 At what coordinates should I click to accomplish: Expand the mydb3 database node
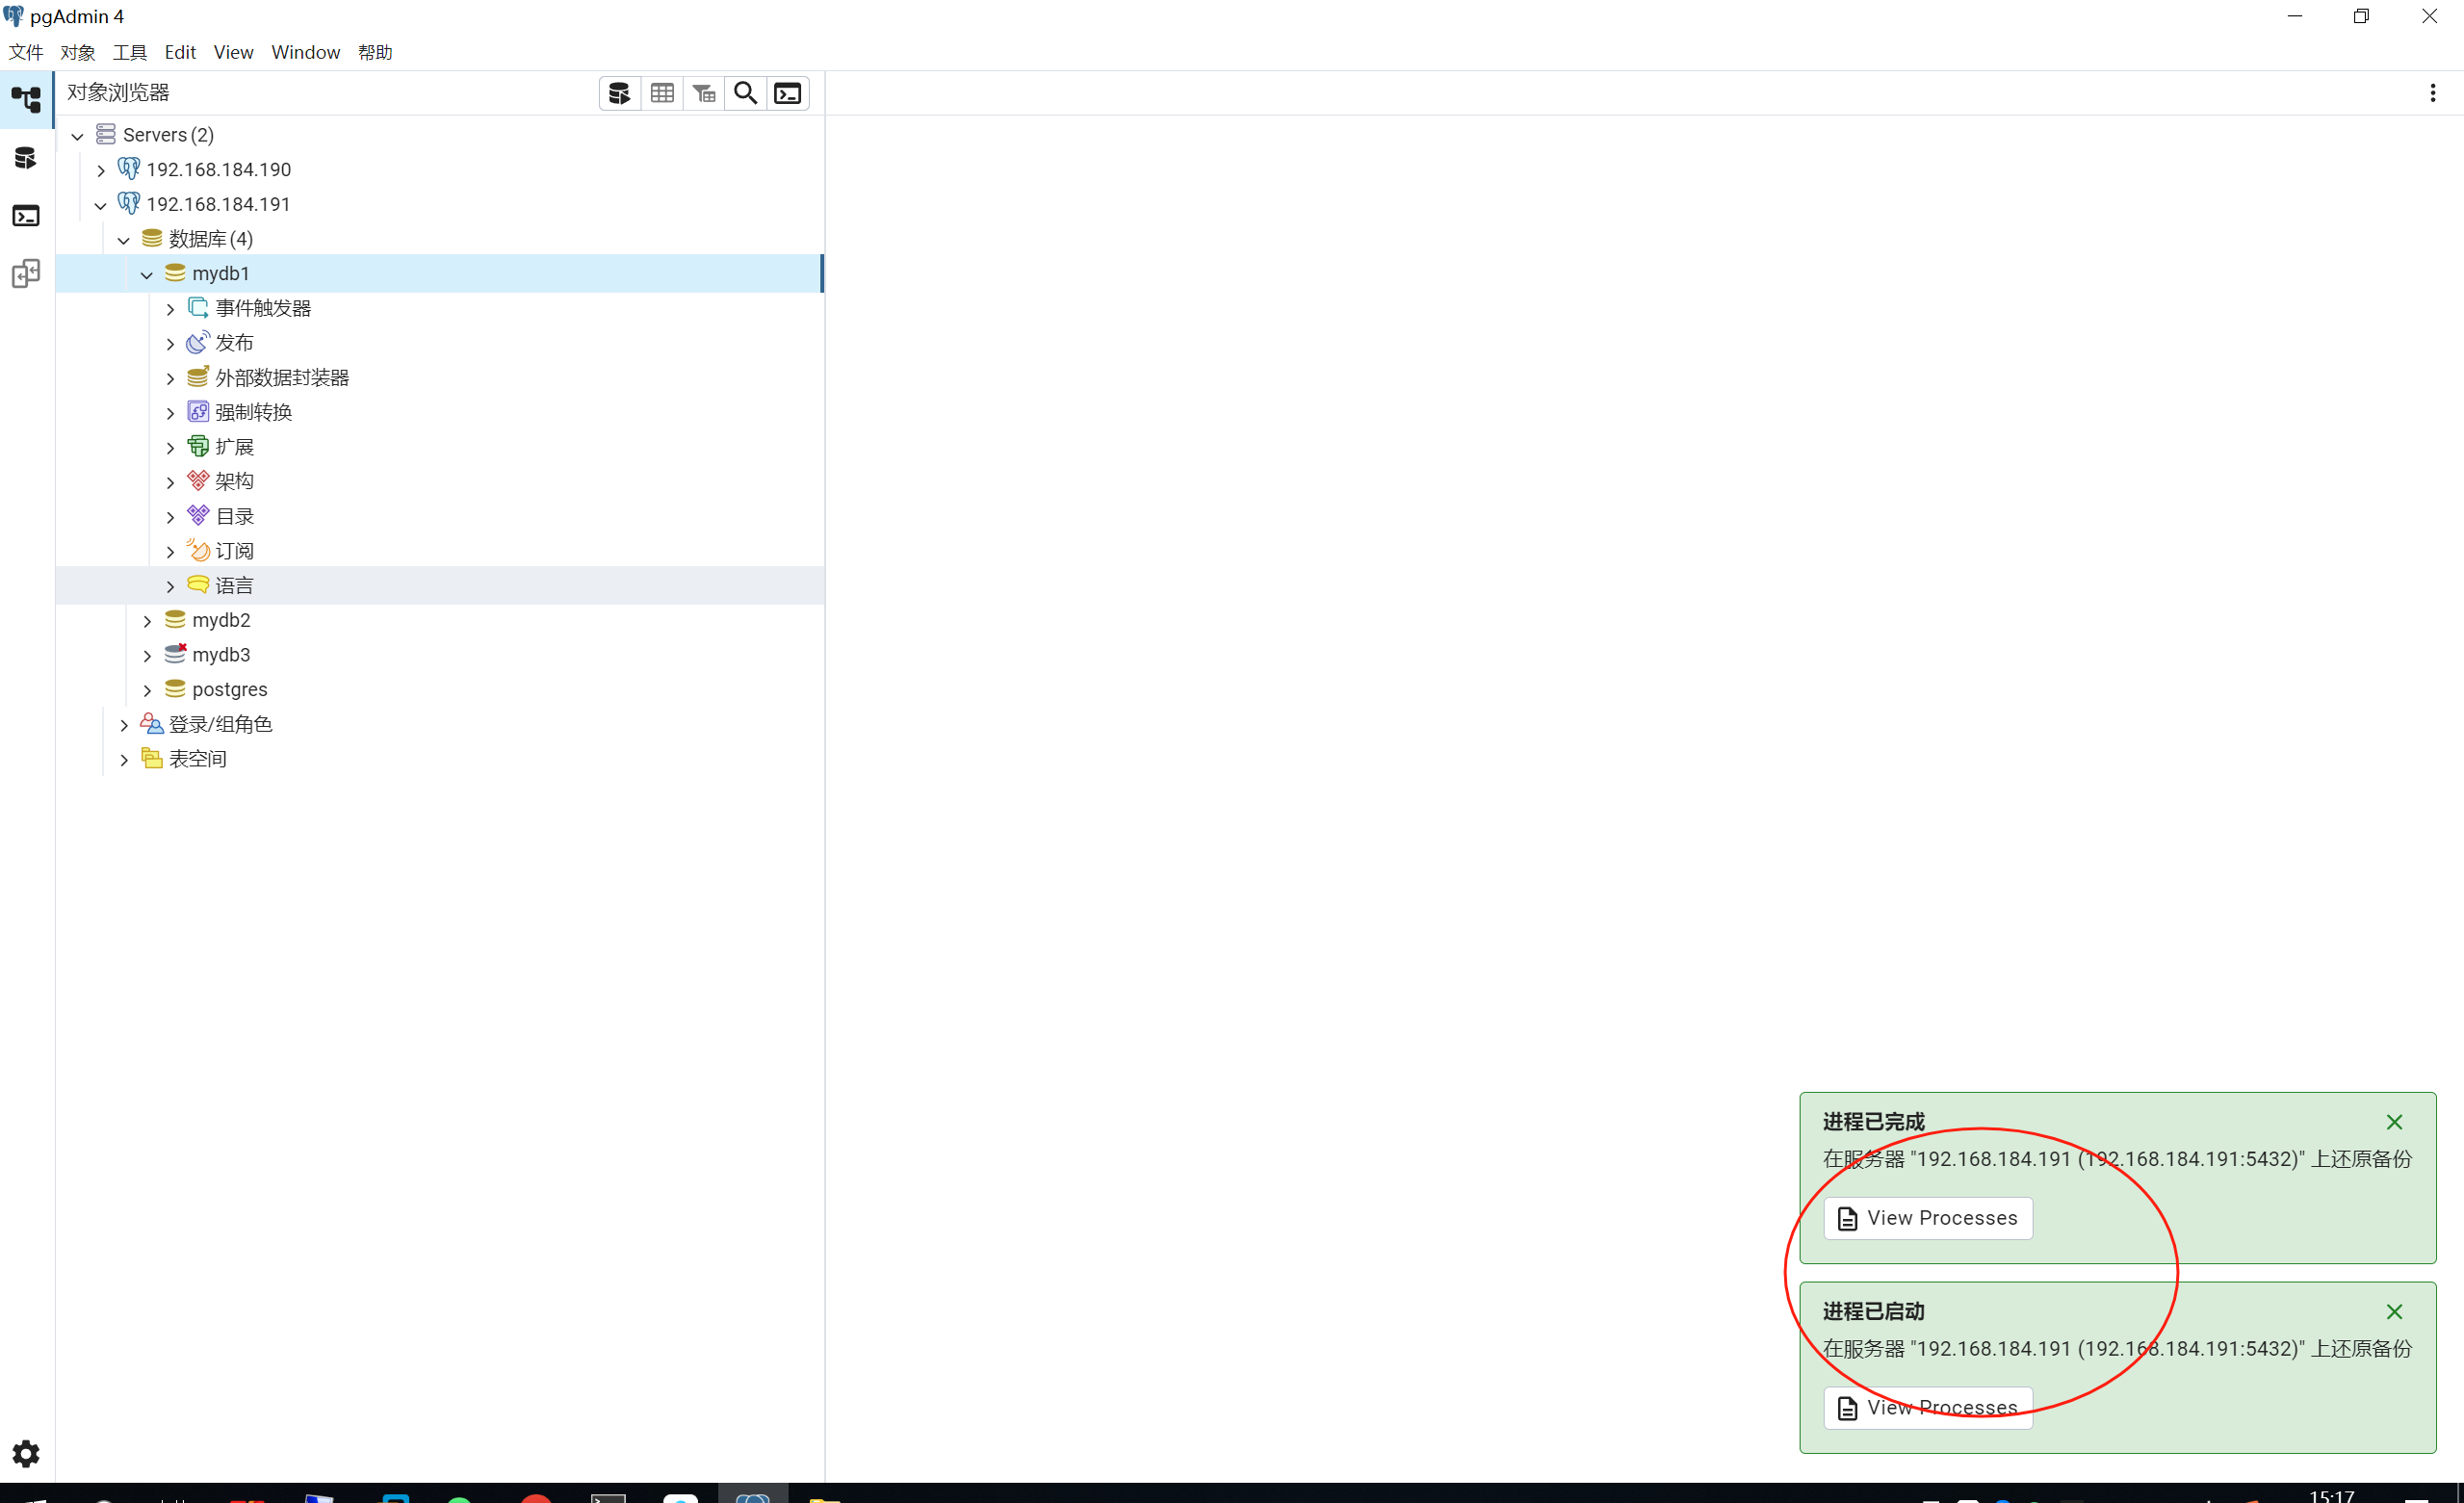coord(147,656)
